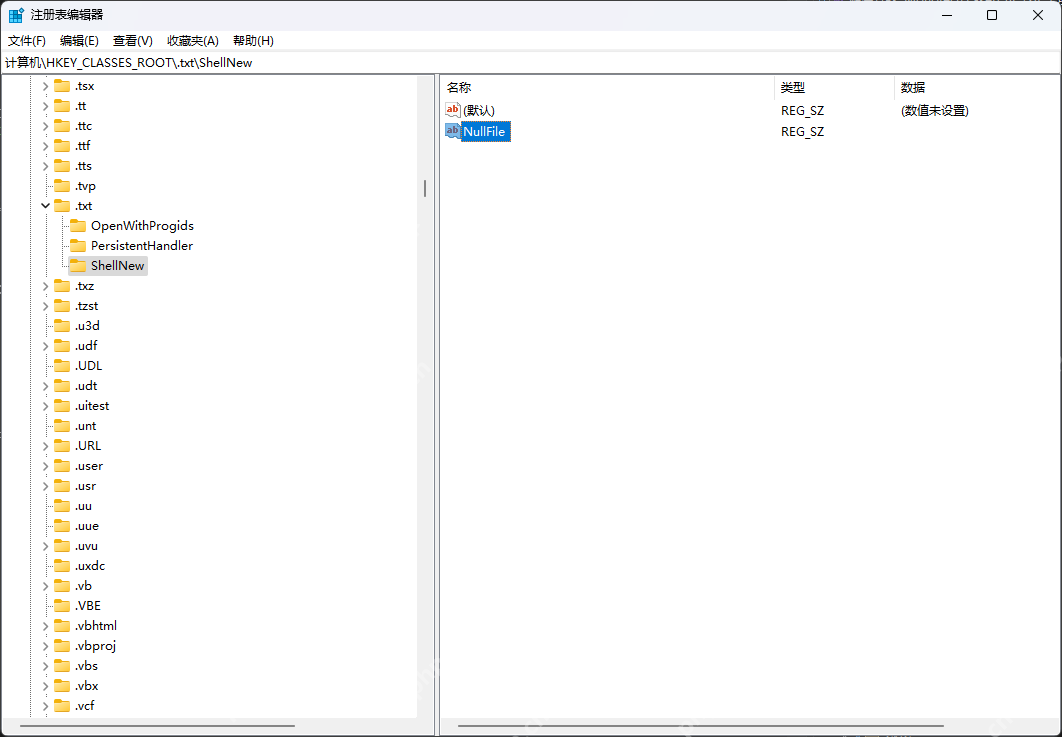Sort values by 类型 column header
Viewport: 1062px width, 737px height.
834,87
